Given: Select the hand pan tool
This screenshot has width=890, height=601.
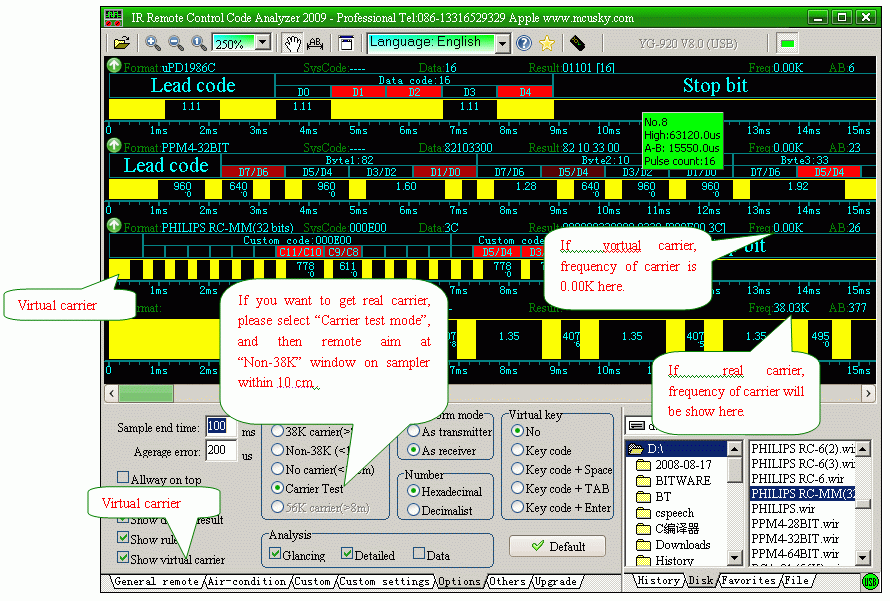Looking at the screenshot, I should click(x=292, y=43).
